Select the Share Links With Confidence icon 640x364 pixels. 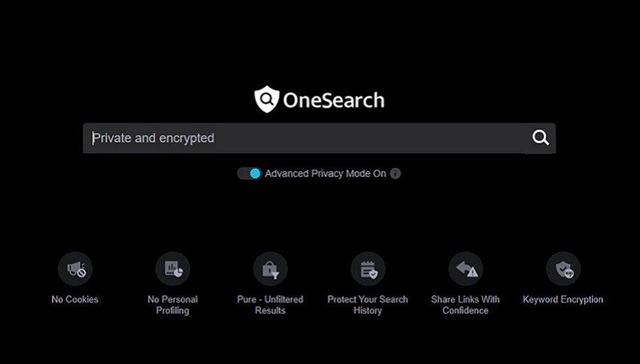[465, 269]
